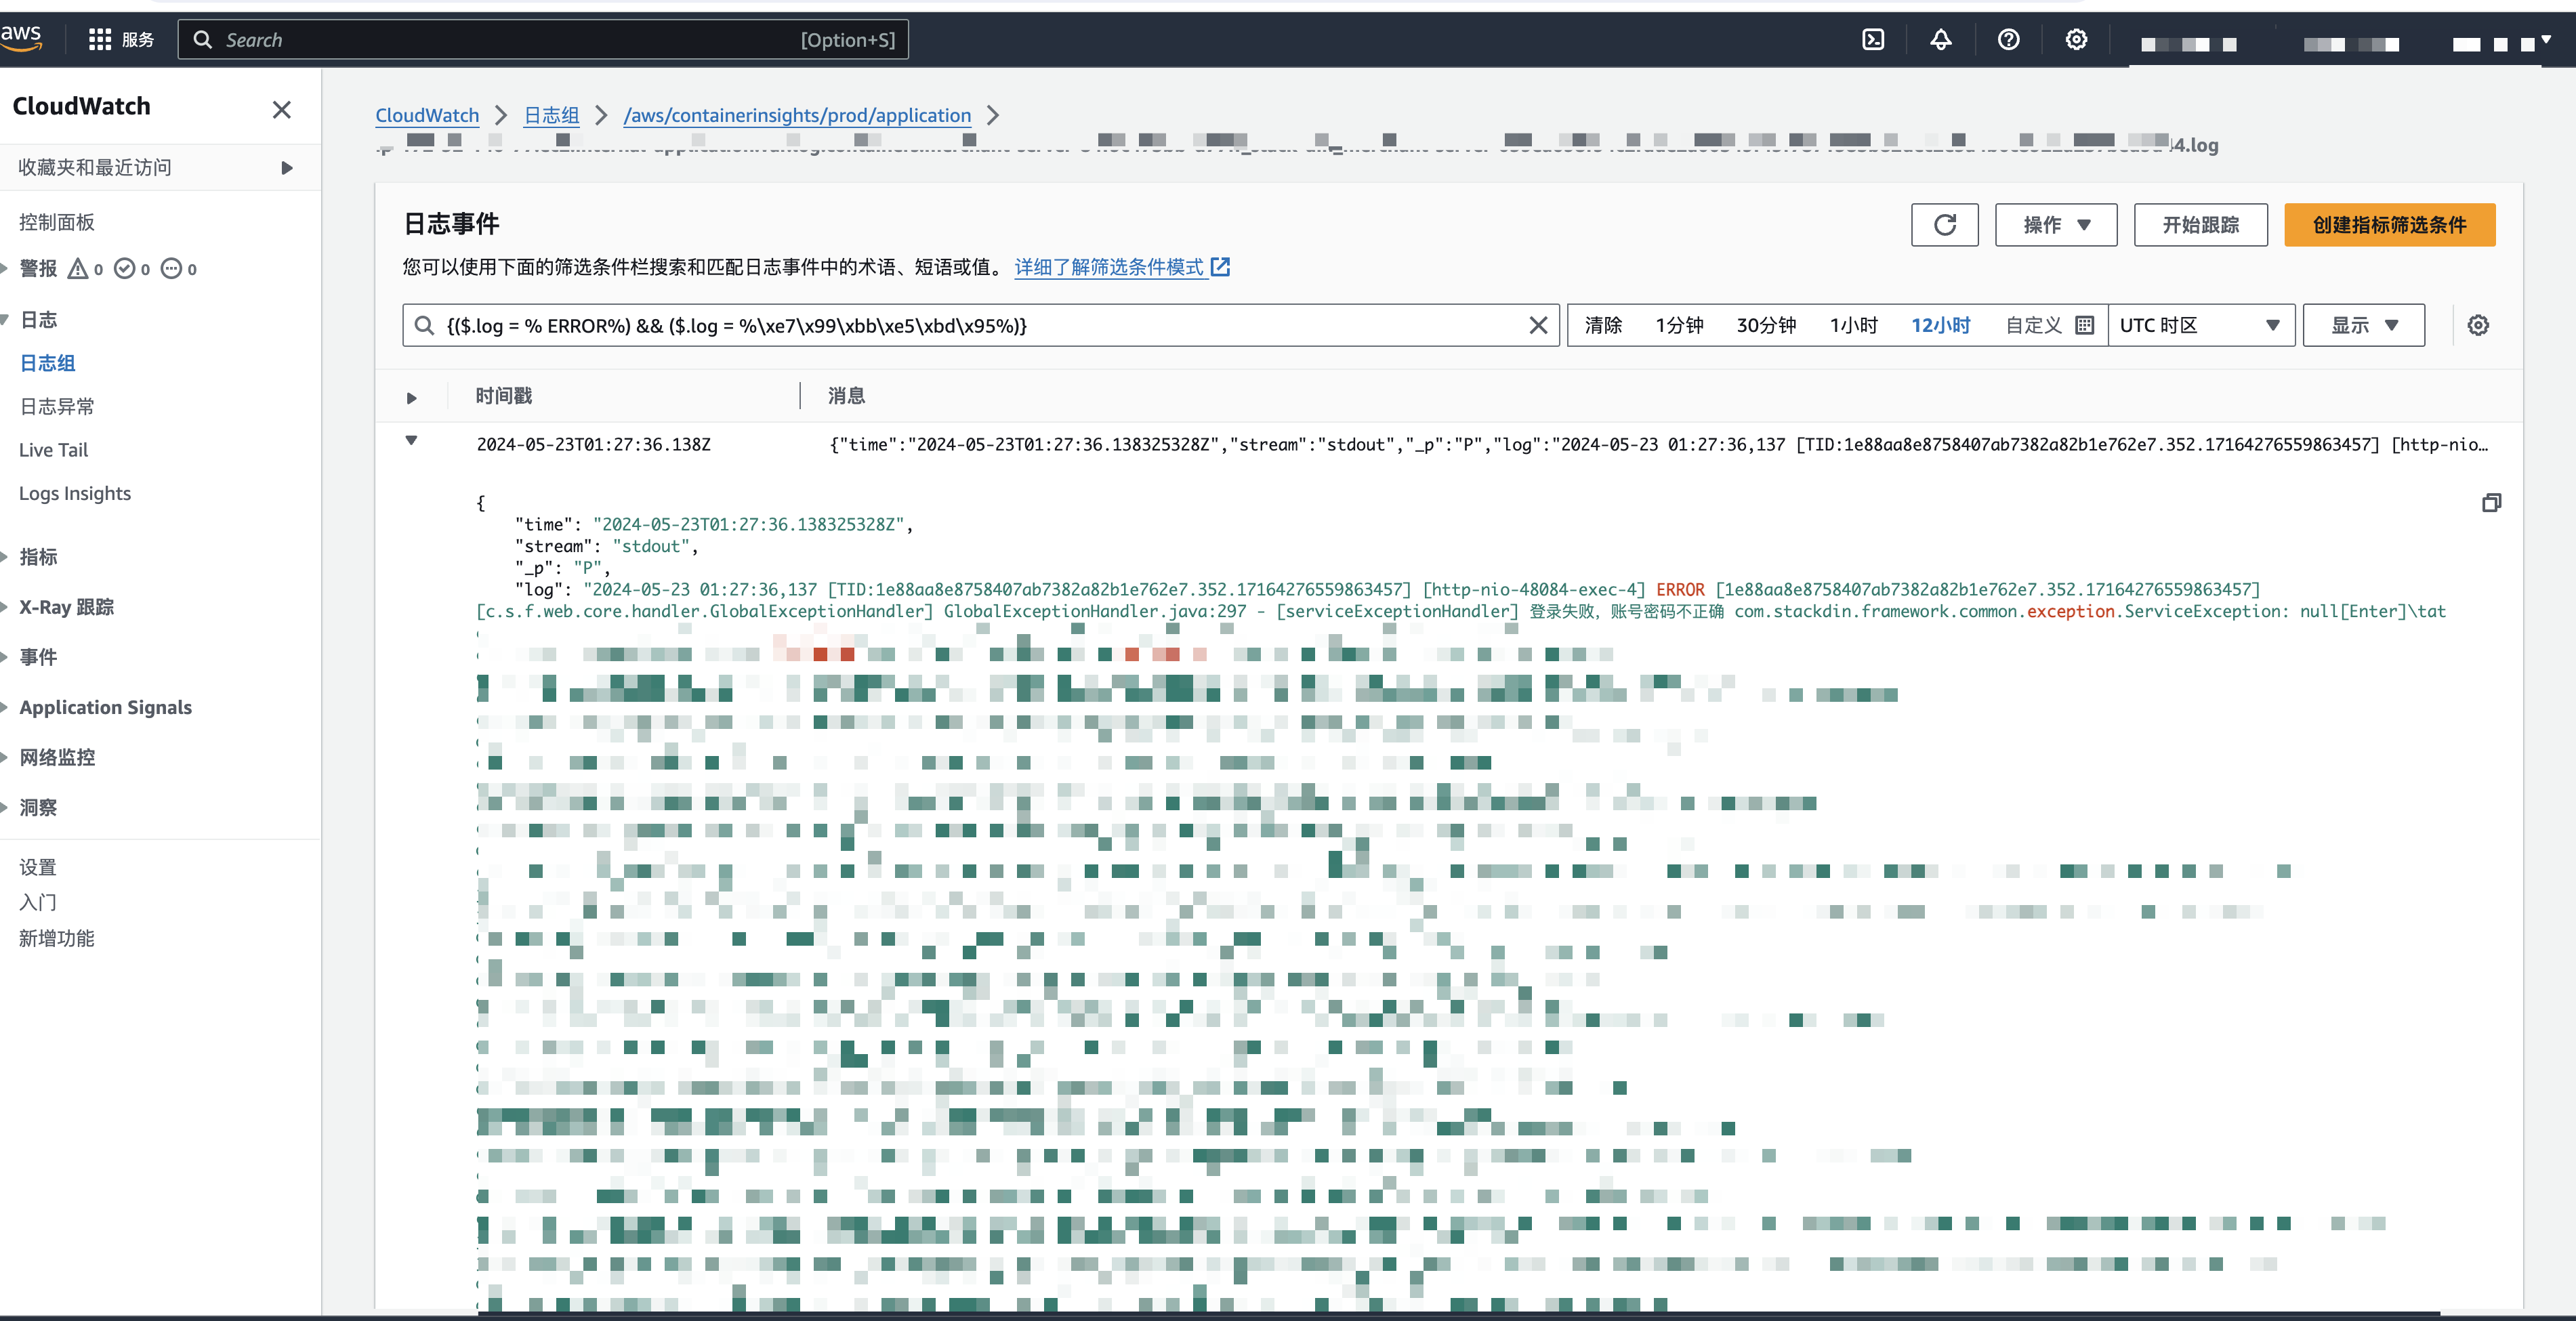
Task: Click 清除 to clear time filter
Action: pyautogui.click(x=1603, y=325)
